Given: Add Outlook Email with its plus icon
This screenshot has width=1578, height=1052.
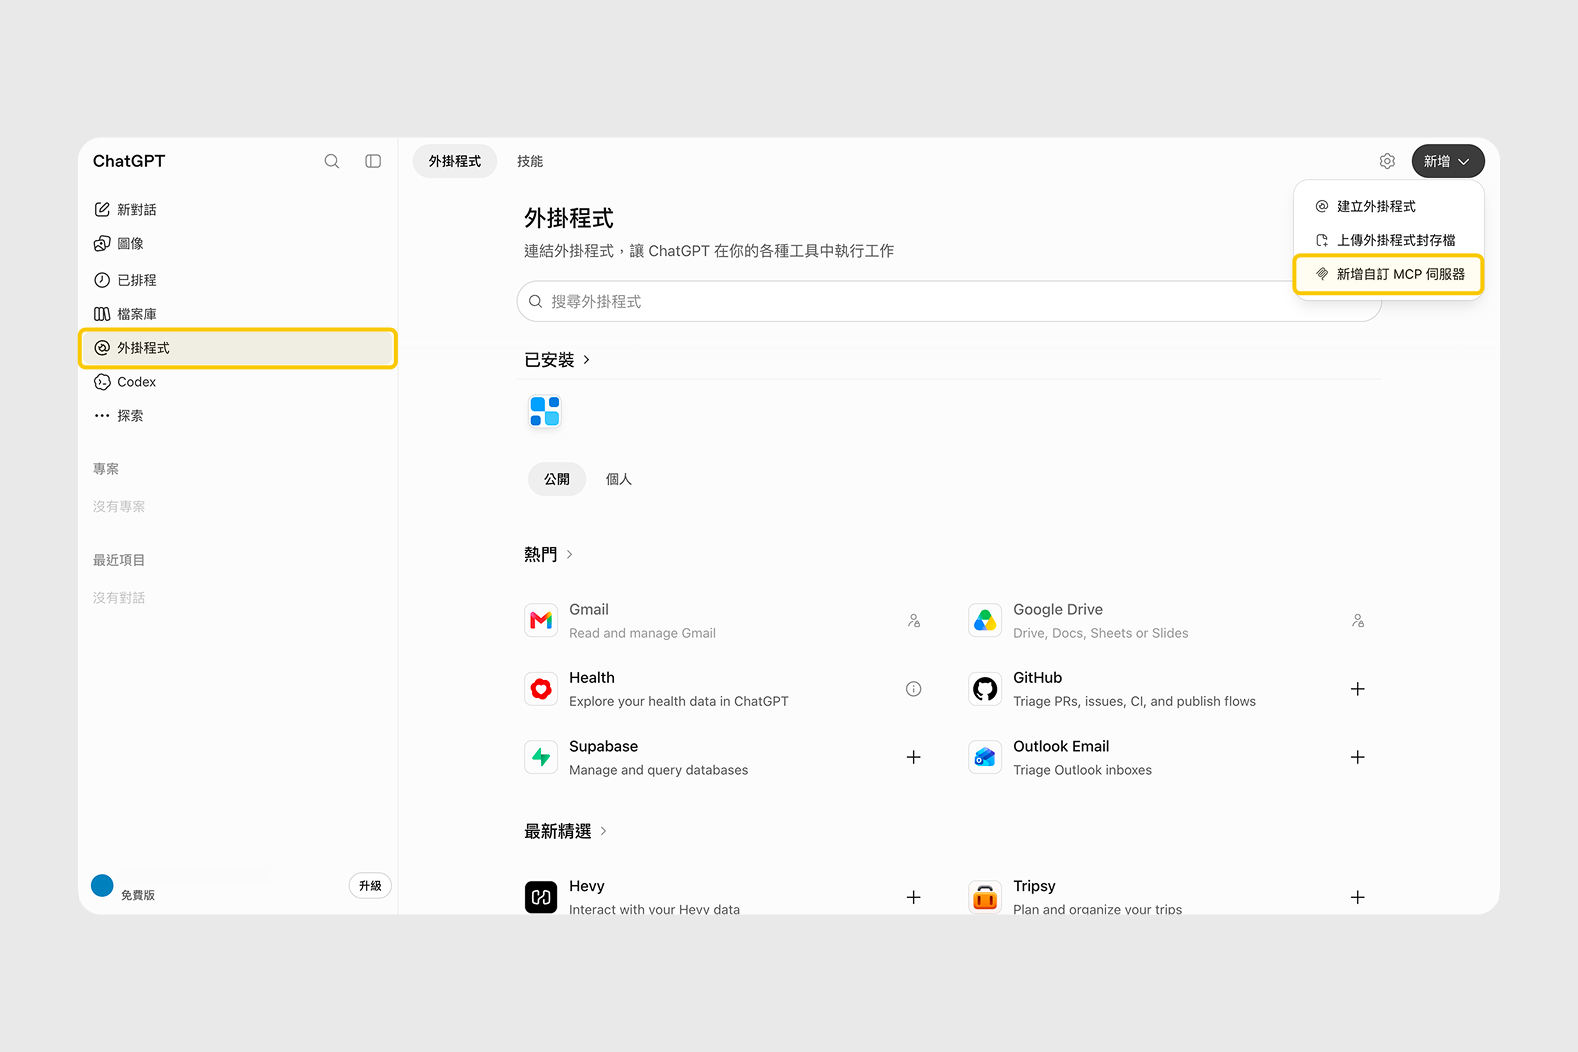Looking at the screenshot, I should click(x=1357, y=757).
